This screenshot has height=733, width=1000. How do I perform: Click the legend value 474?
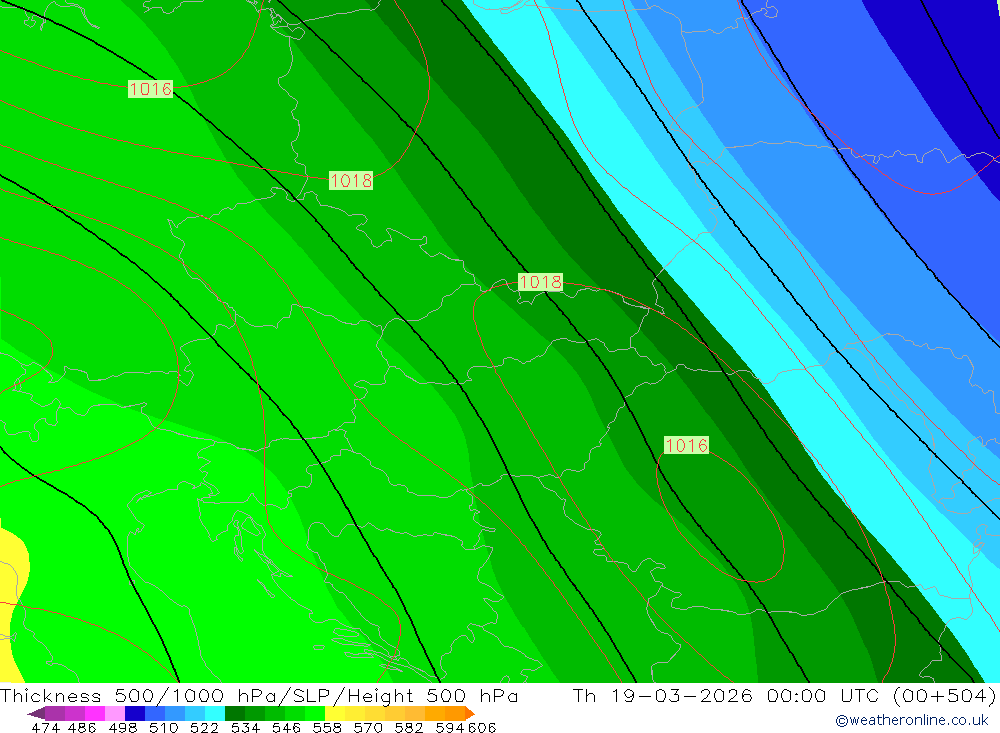point(45,727)
